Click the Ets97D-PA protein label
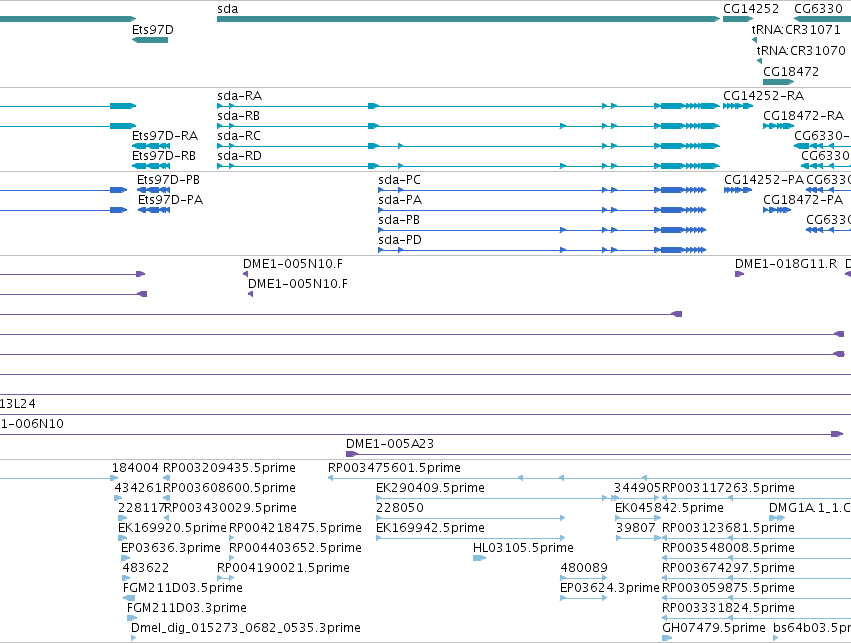 pyautogui.click(x=170, y=200)
